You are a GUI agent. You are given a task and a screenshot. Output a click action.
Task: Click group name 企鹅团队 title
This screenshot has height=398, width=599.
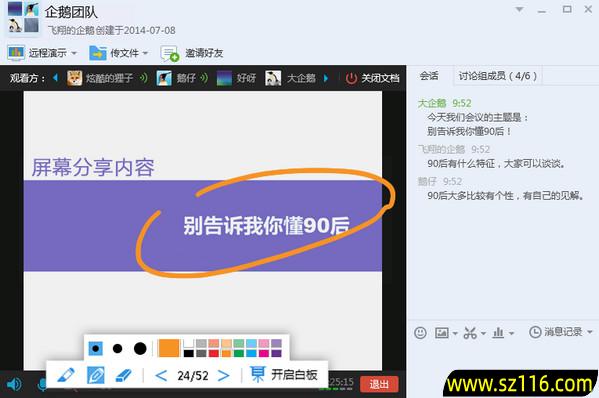point(71,12)
